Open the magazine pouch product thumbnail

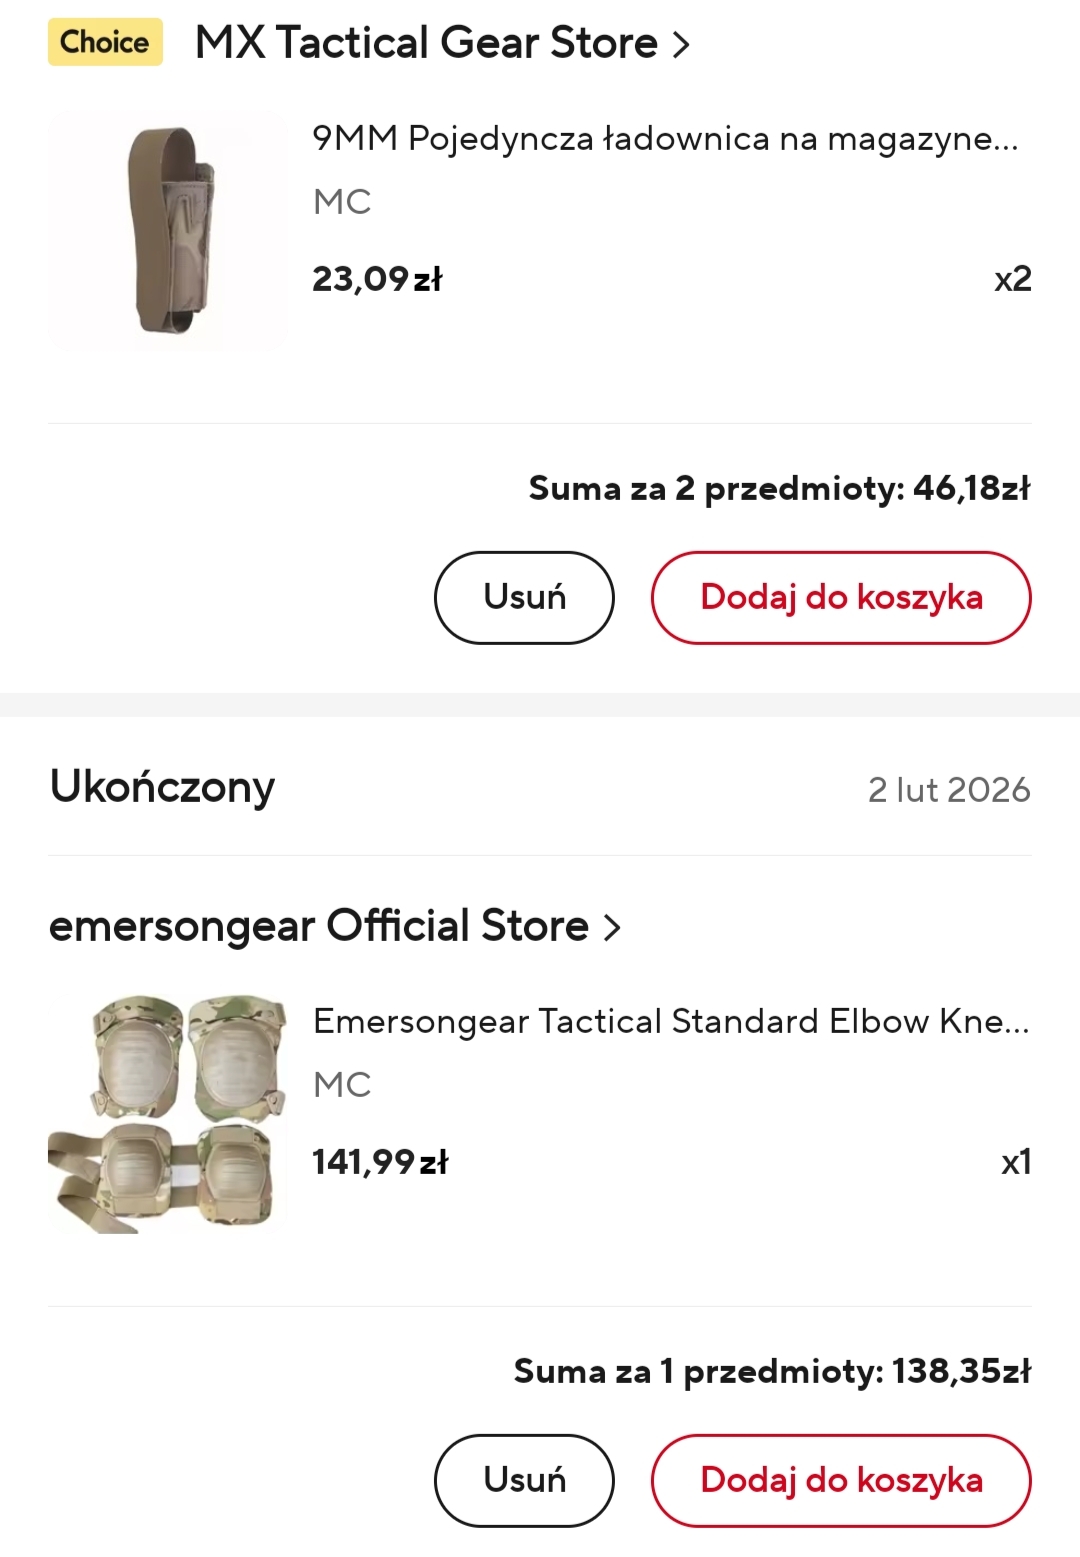(167, 232)
